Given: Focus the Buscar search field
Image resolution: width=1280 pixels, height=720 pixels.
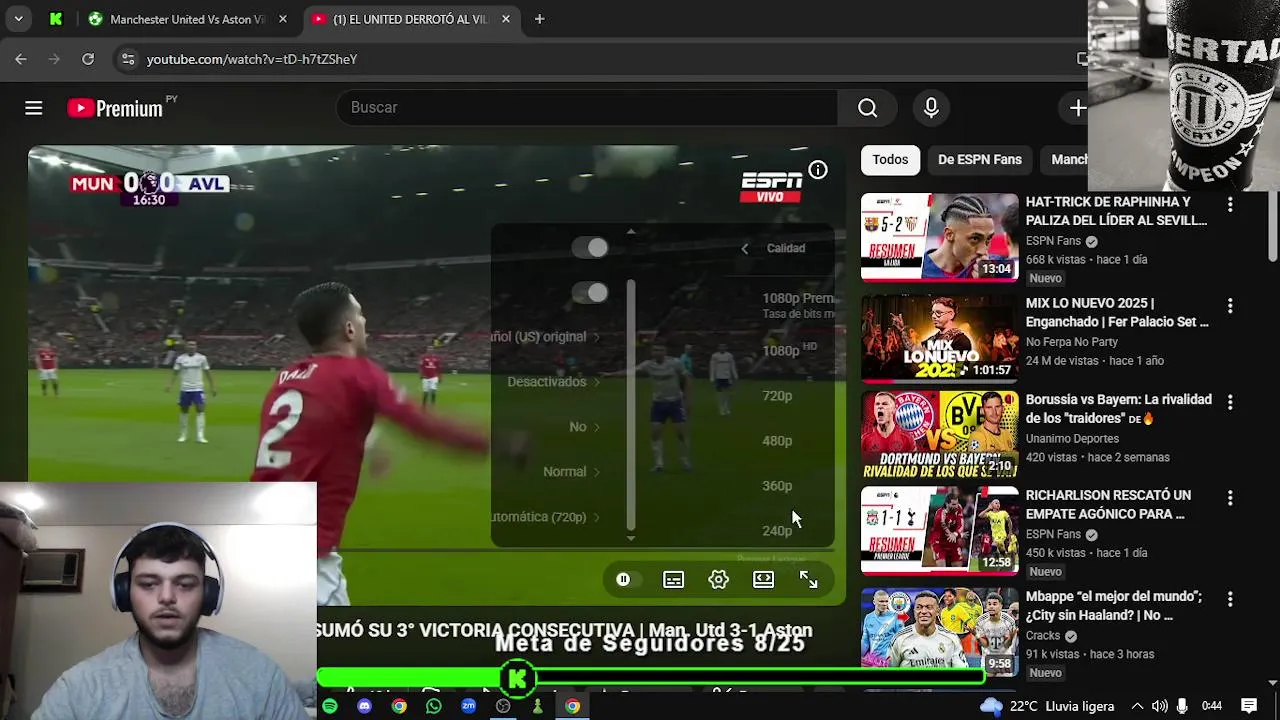Looking at the screenshot, I should tap(587, 108).
